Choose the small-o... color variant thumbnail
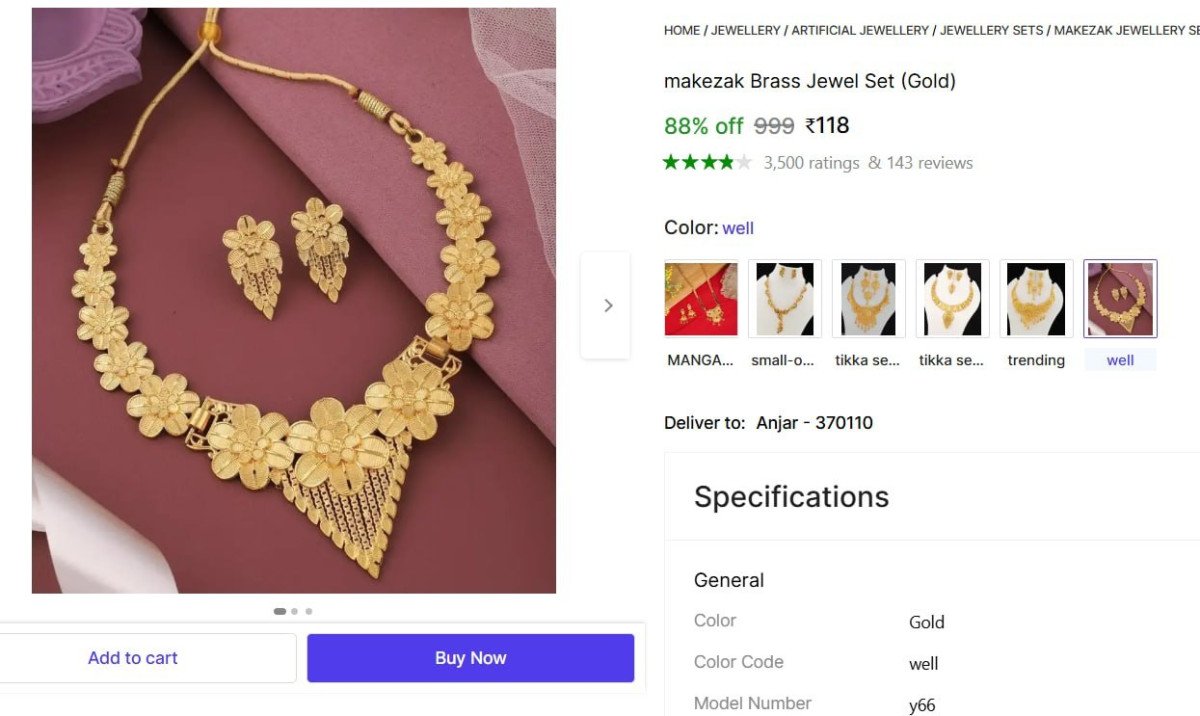 tap(785, 299)
